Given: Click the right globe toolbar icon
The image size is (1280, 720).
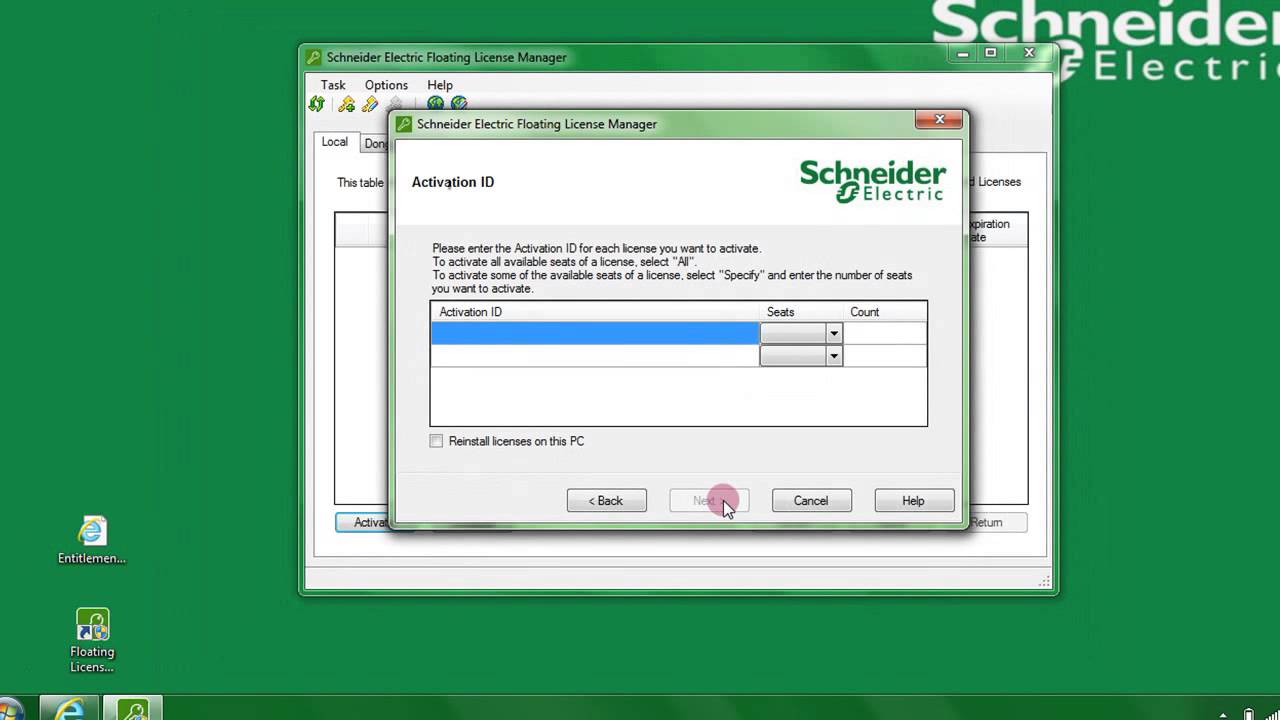Looking at the screenshot, I should 459,103.
